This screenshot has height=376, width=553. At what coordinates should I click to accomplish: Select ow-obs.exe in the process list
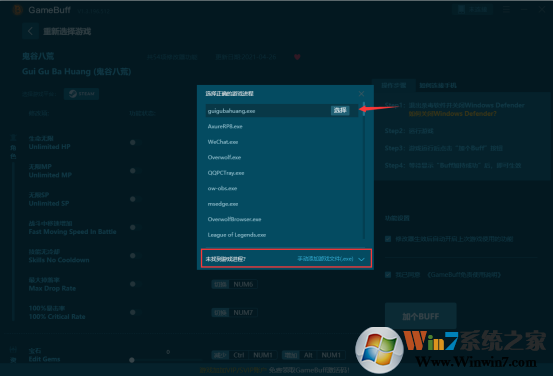[222, 188]
